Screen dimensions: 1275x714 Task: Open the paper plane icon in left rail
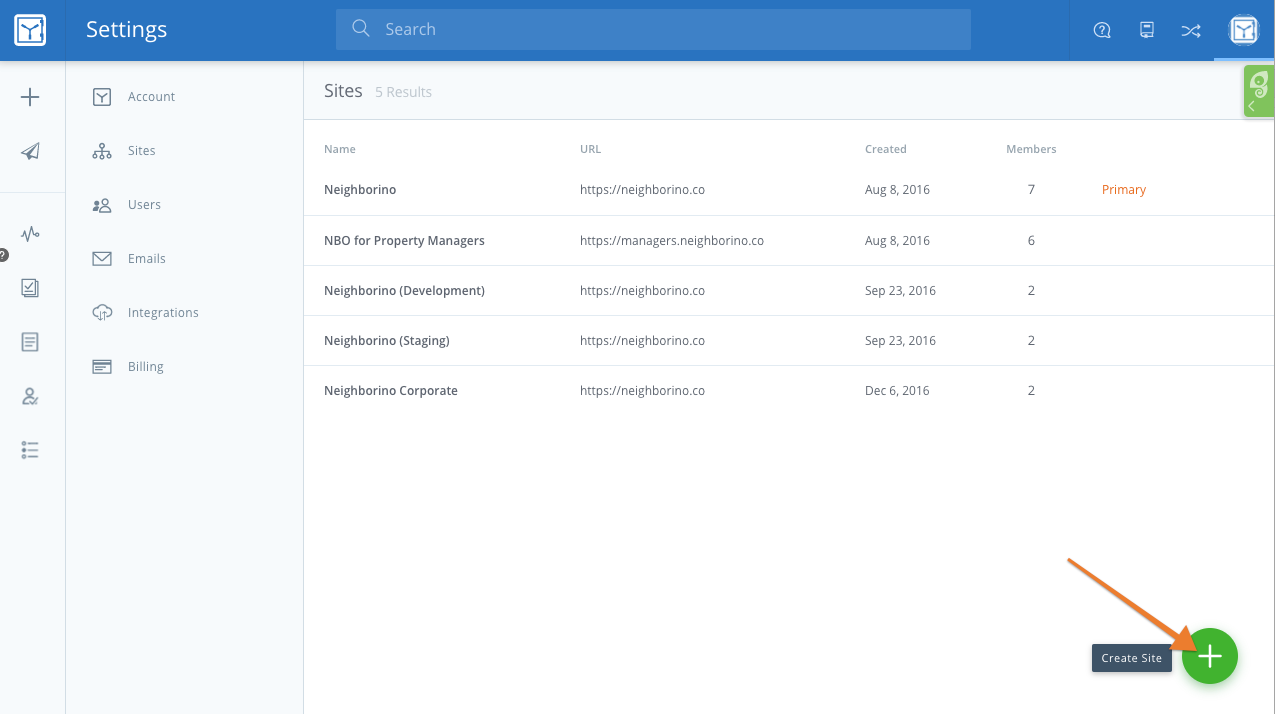coord(31,151)
